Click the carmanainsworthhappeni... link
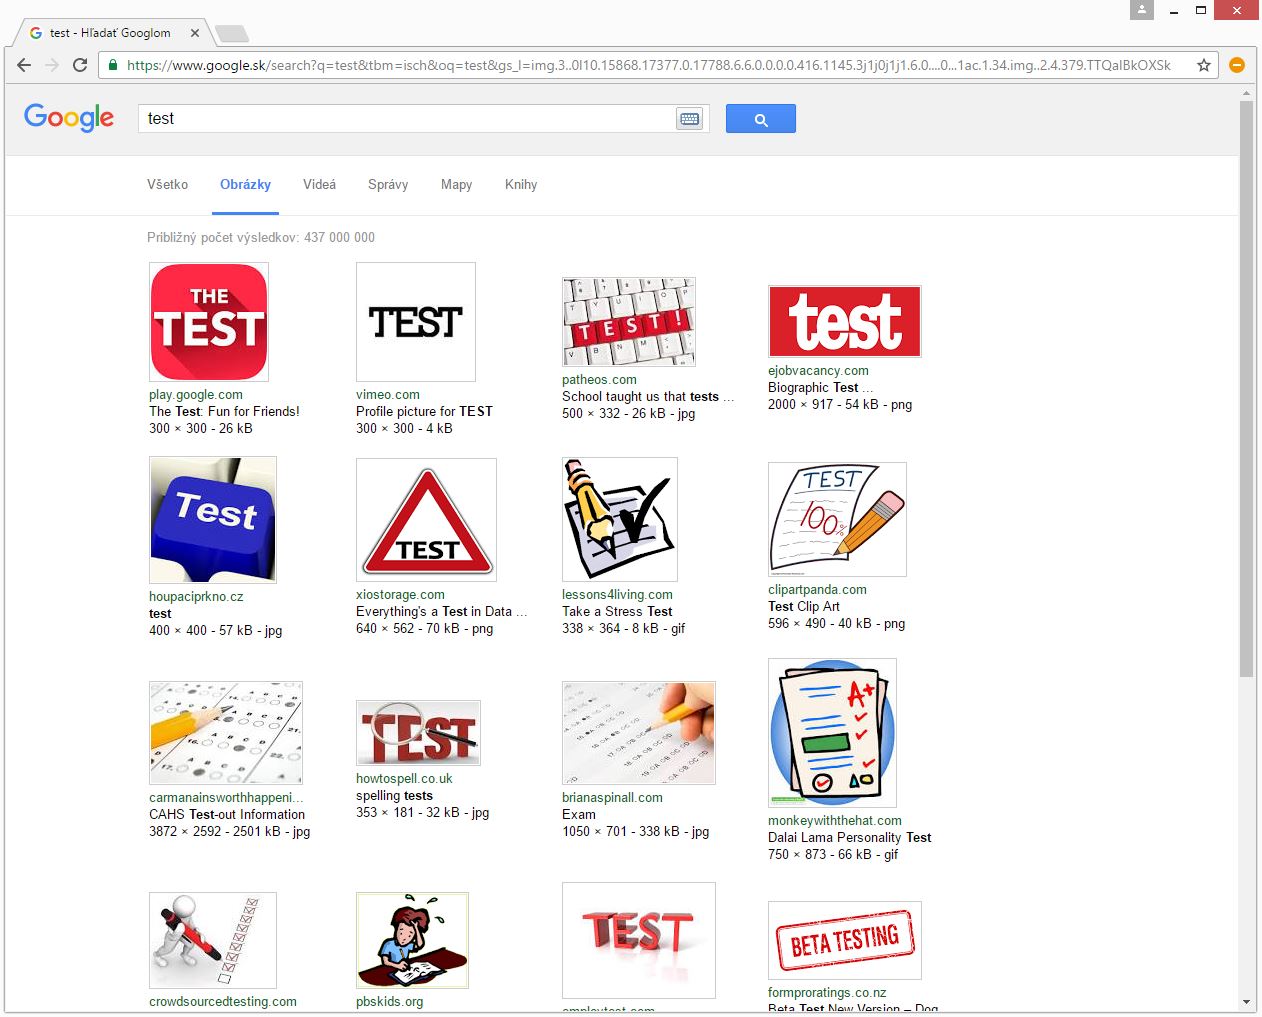 click(x=226, y=798)
